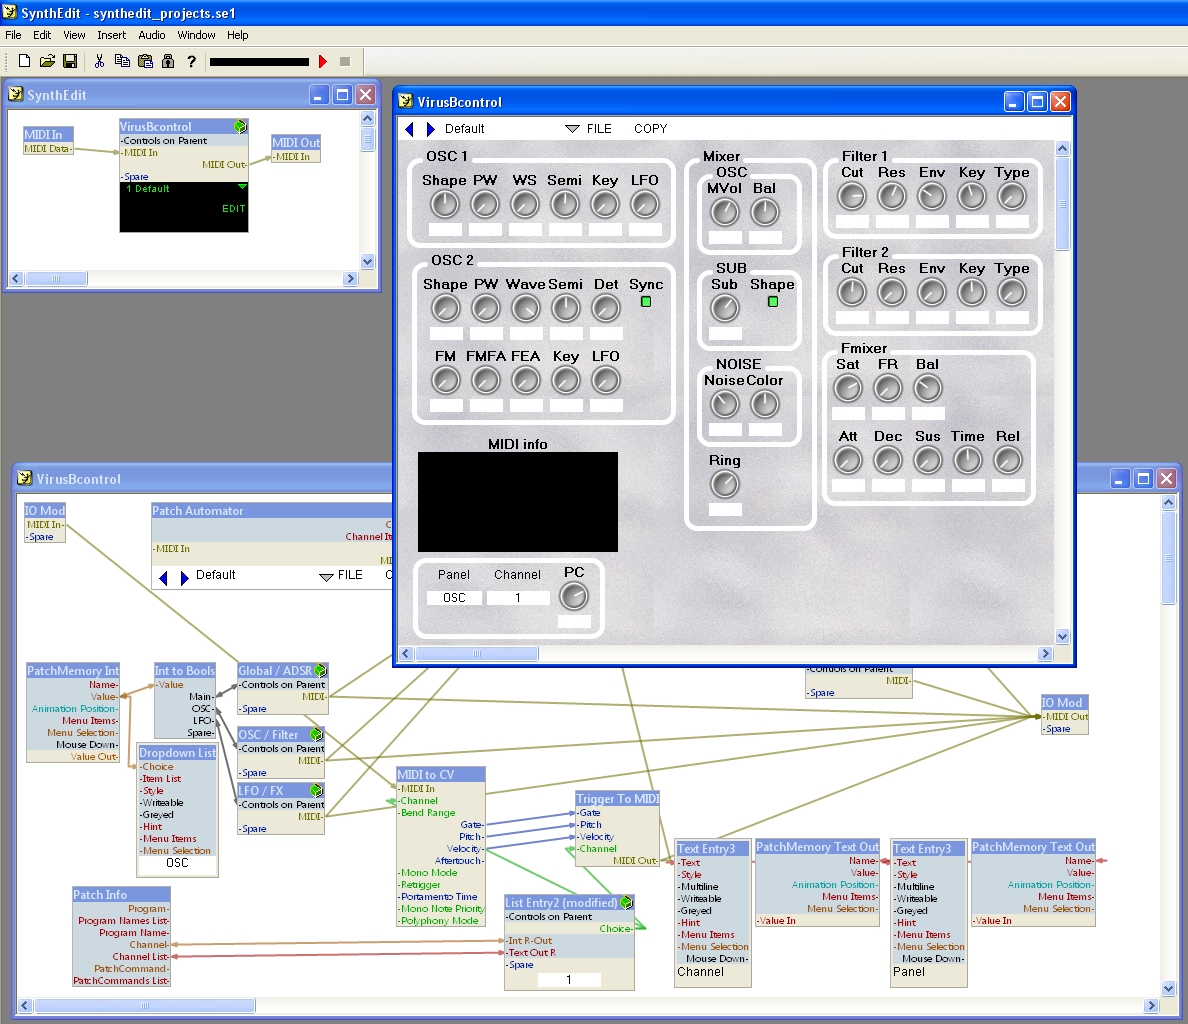Click the VirusBcontrol panel horizontal scrollbar right arrow
The width and height of the screenshot is (1188, 1024).
coord(1046,653)
